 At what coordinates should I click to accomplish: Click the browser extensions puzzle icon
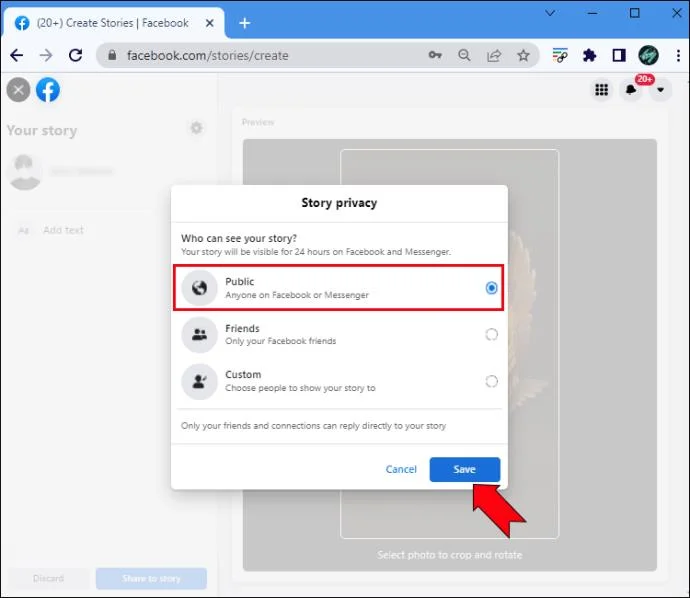coord(589,55)
